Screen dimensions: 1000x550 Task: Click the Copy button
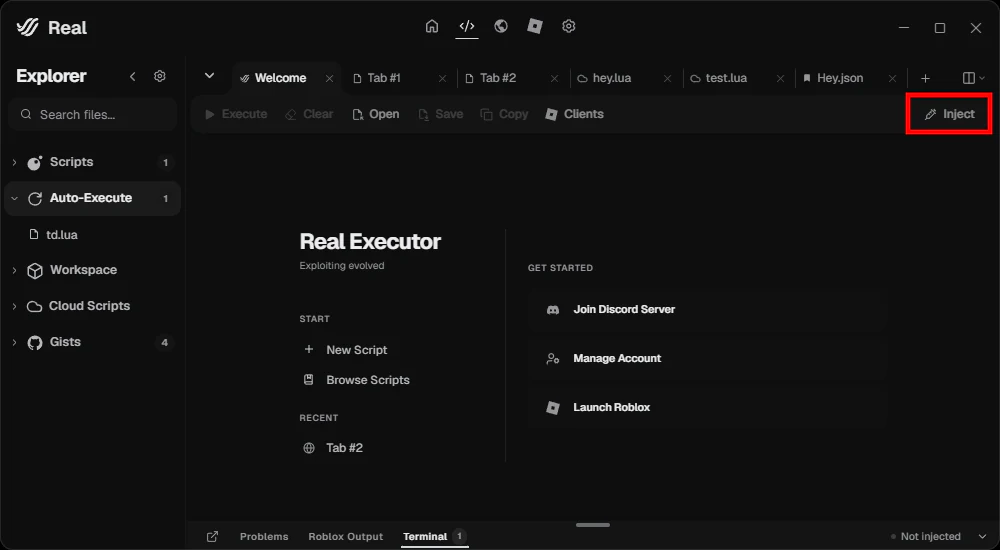pos(504,114)
